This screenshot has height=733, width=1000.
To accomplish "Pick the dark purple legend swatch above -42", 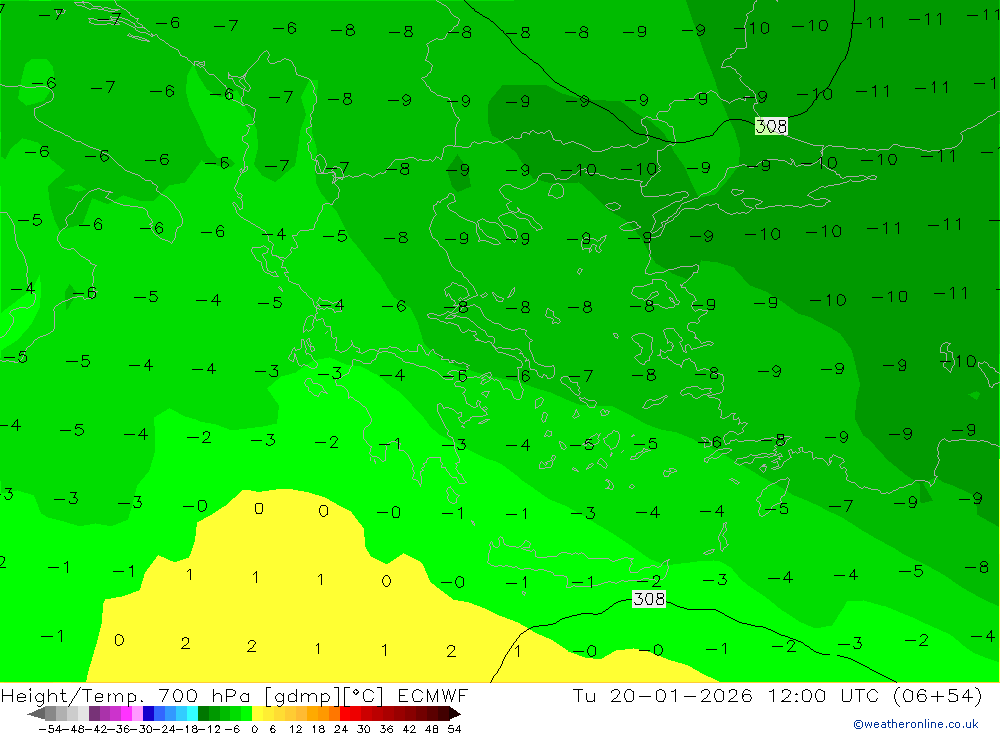I will point(94,714).
